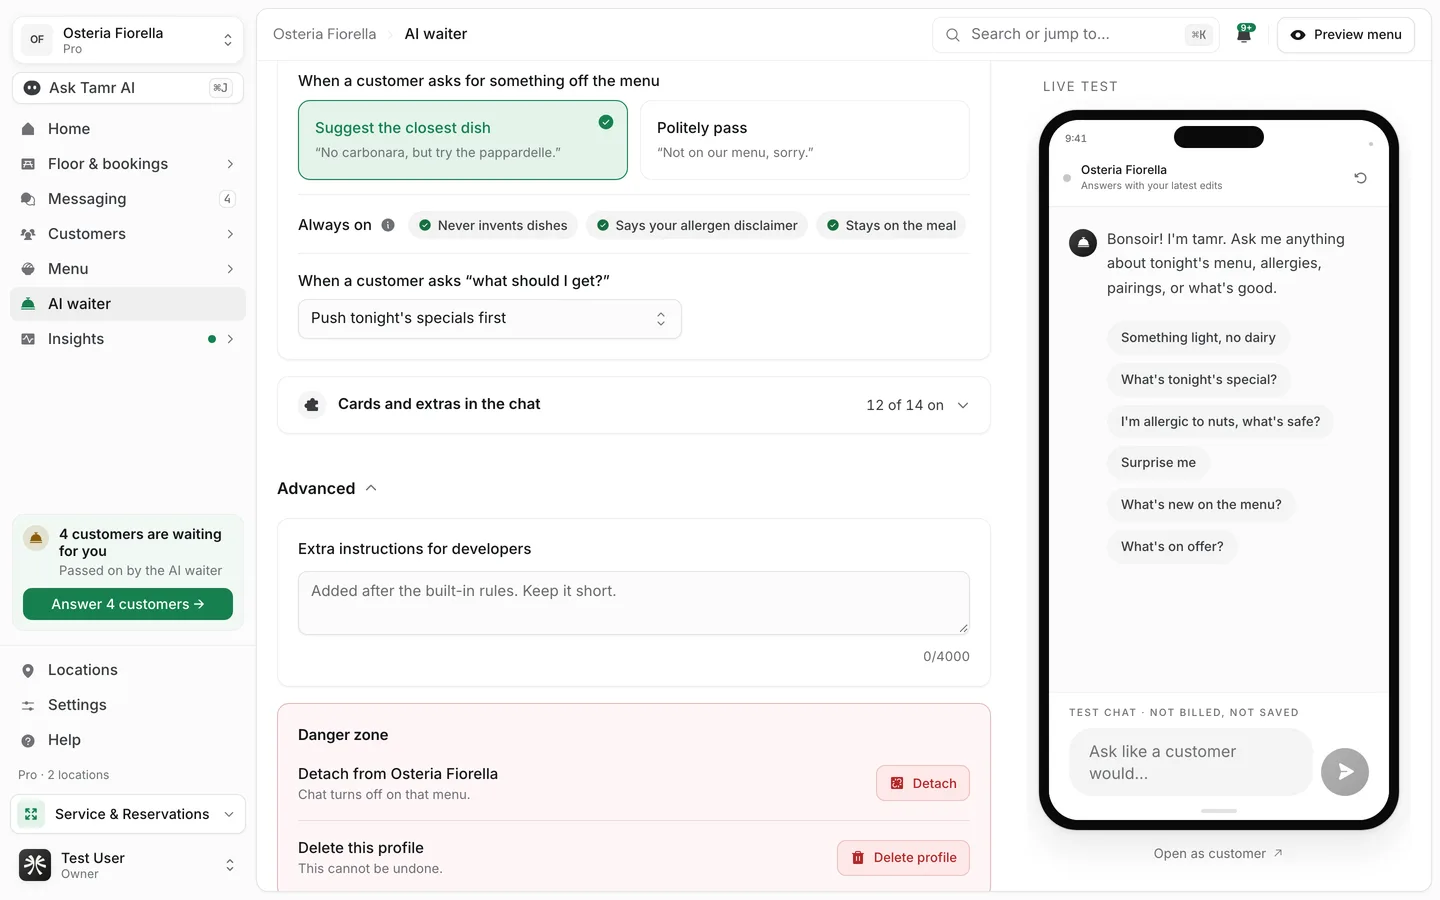Click the puzzle icon on Cards and extras
The image size is (1440, 900).
(x=312, y=405)
